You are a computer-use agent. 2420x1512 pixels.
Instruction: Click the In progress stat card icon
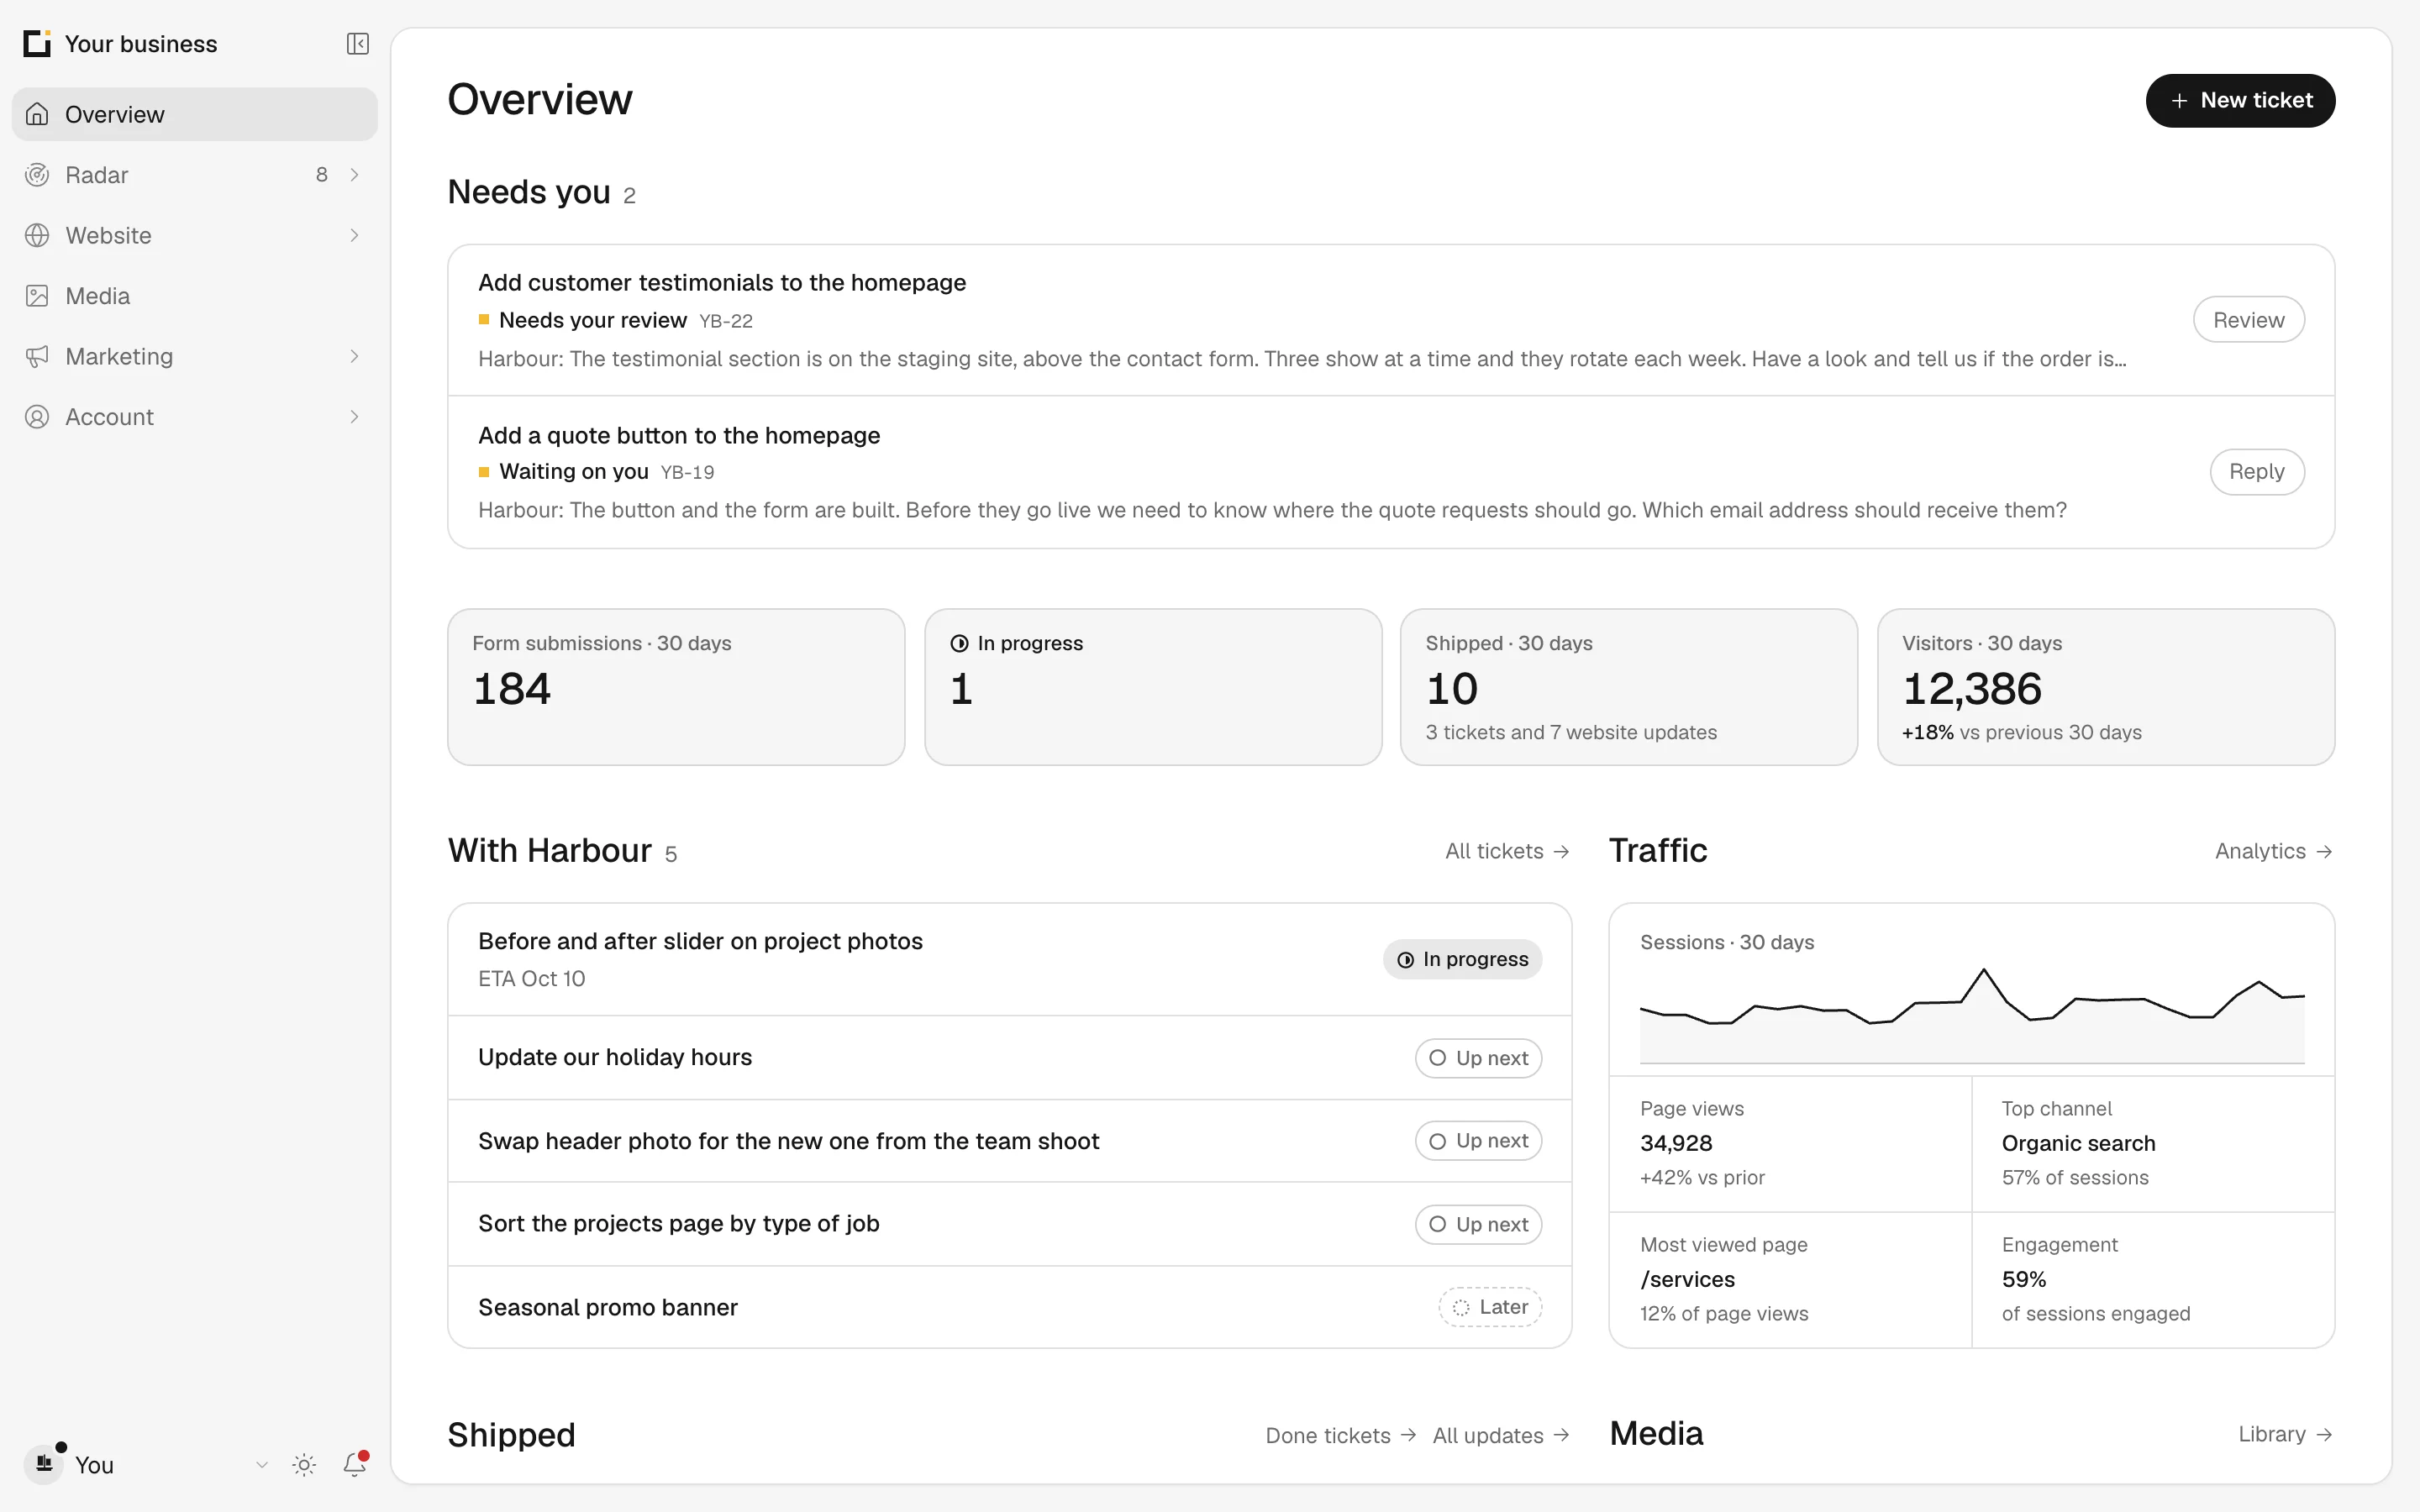[959, 643]
